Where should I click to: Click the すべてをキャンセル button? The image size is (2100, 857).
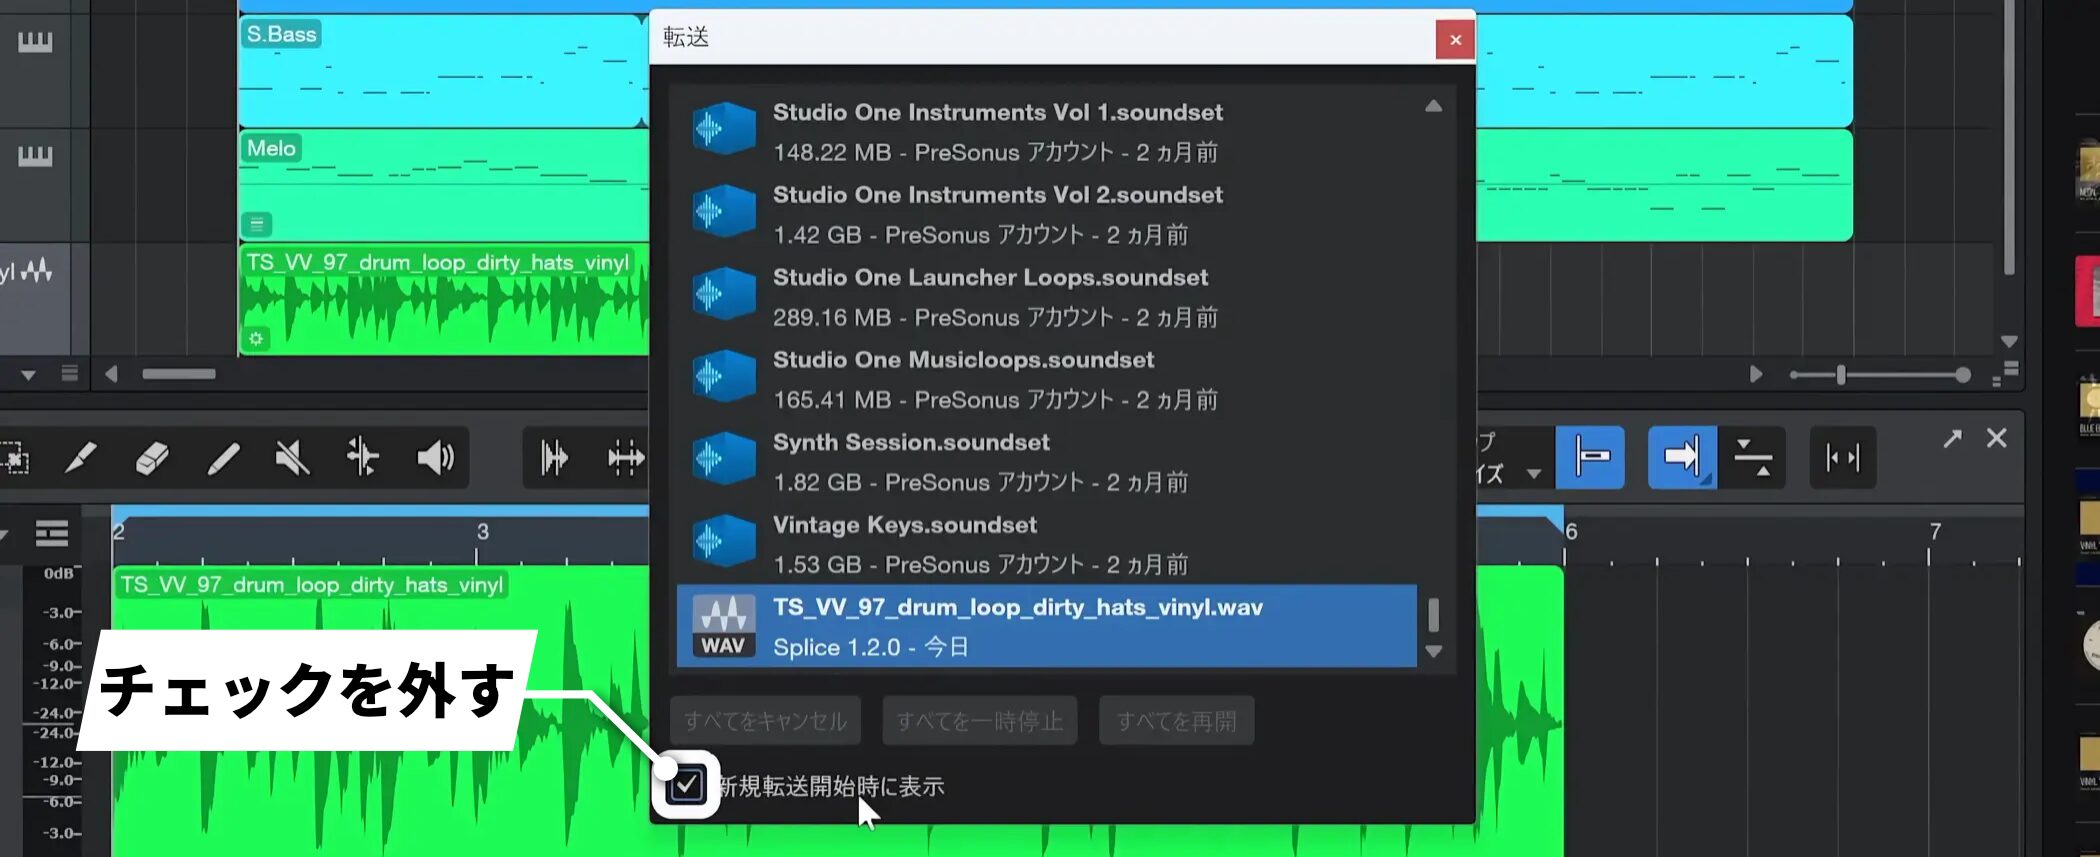pos(765,720)
